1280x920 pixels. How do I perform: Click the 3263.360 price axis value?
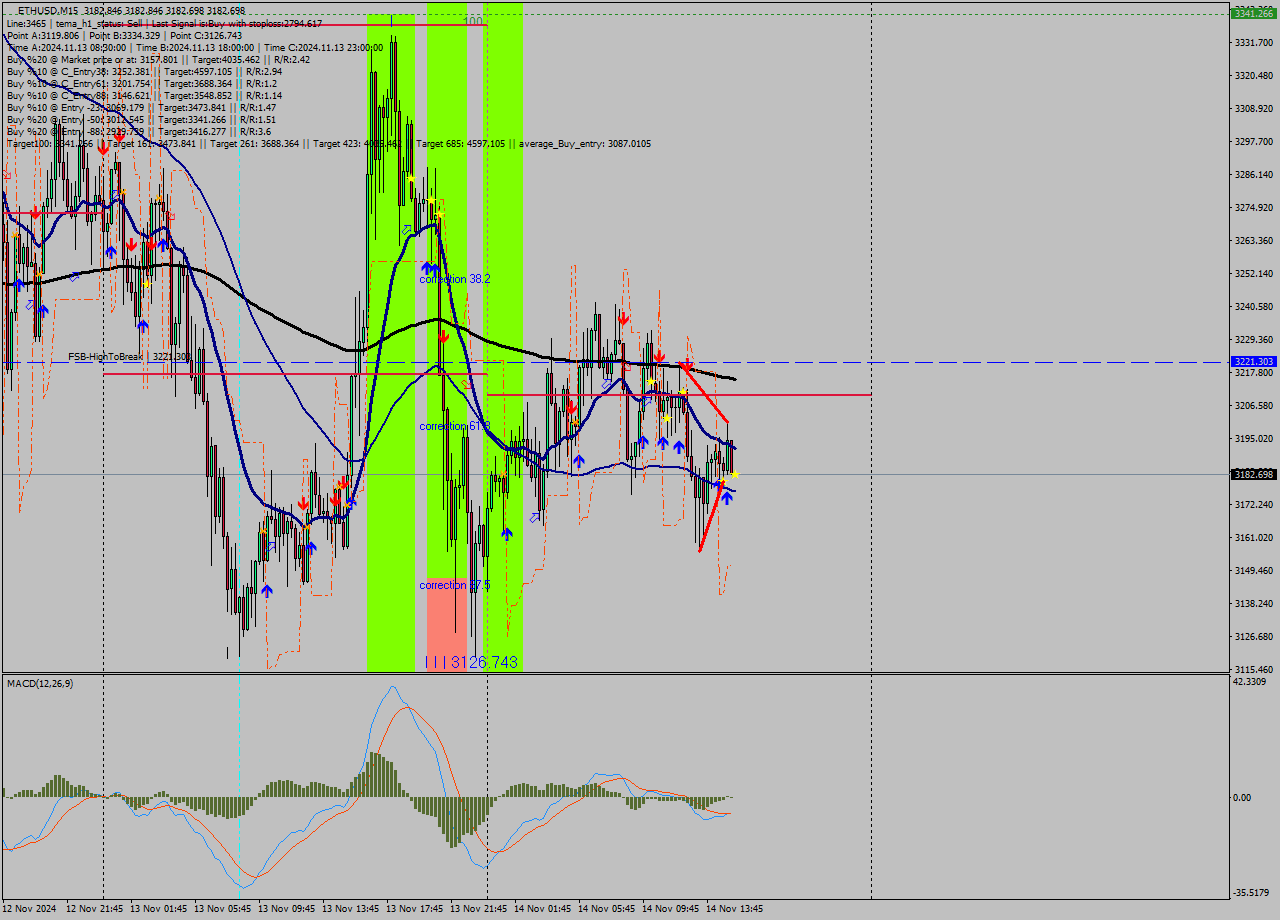click(x=1255, y=240)
